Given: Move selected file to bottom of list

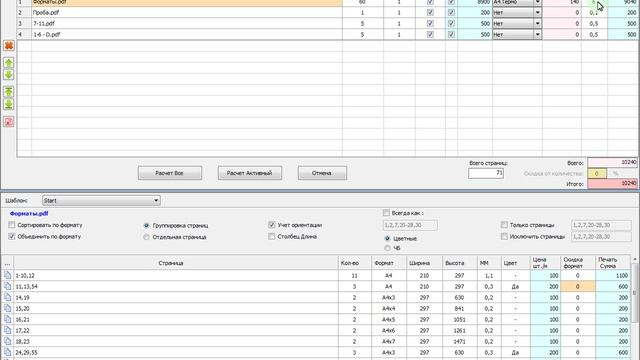Looking at the screenshot, I should point(9,104).
